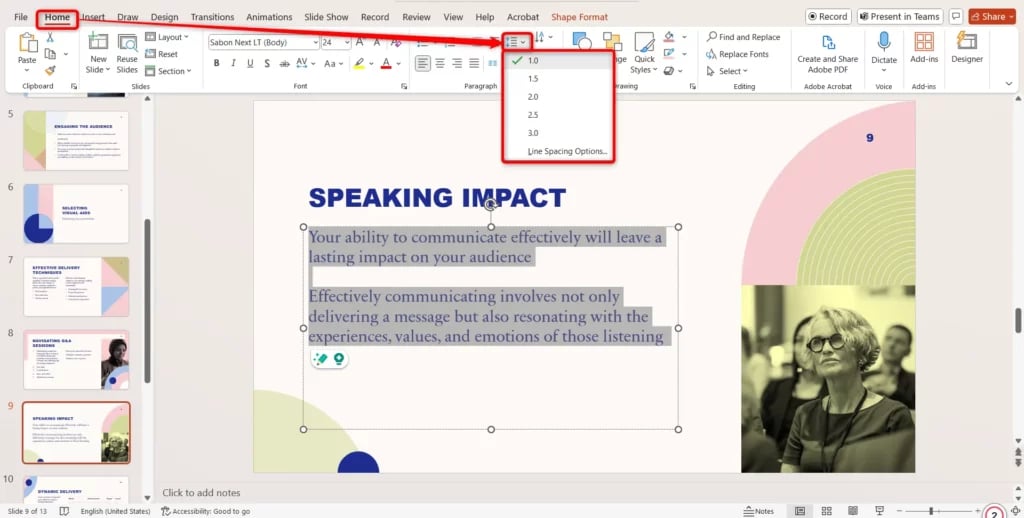
Task: Open character spacing dropdown
Action: pos(305,63)
